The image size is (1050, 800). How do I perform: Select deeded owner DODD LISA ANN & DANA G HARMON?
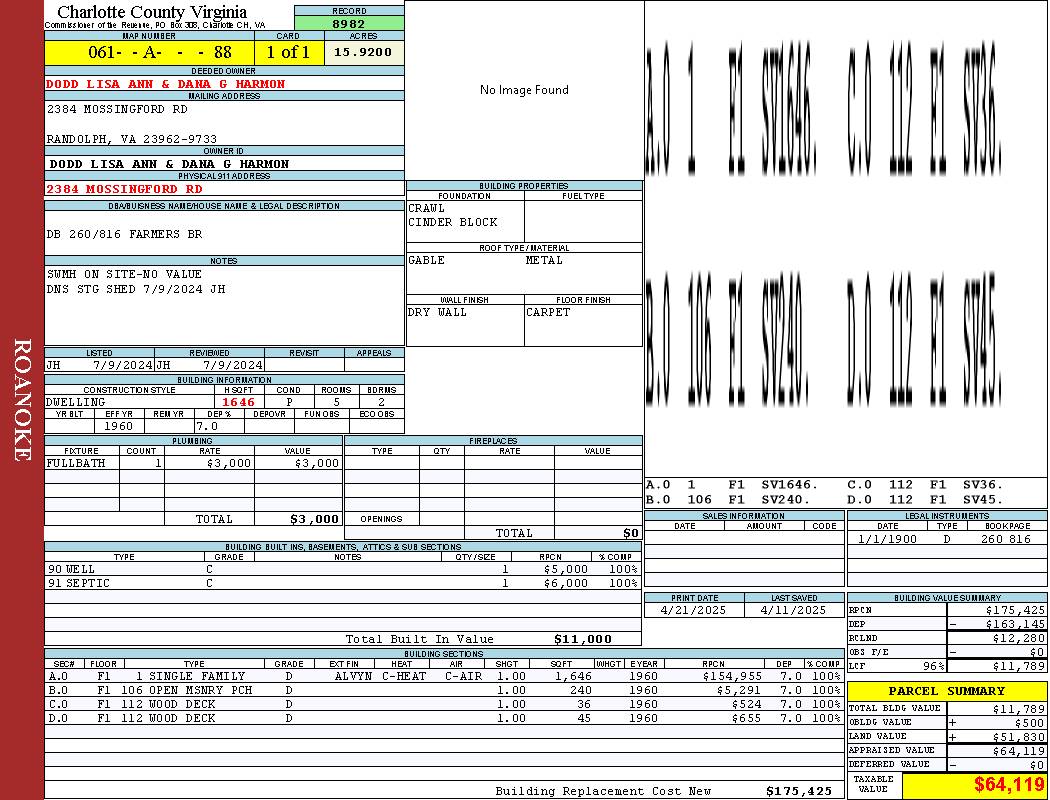click(x=165, y=84)
